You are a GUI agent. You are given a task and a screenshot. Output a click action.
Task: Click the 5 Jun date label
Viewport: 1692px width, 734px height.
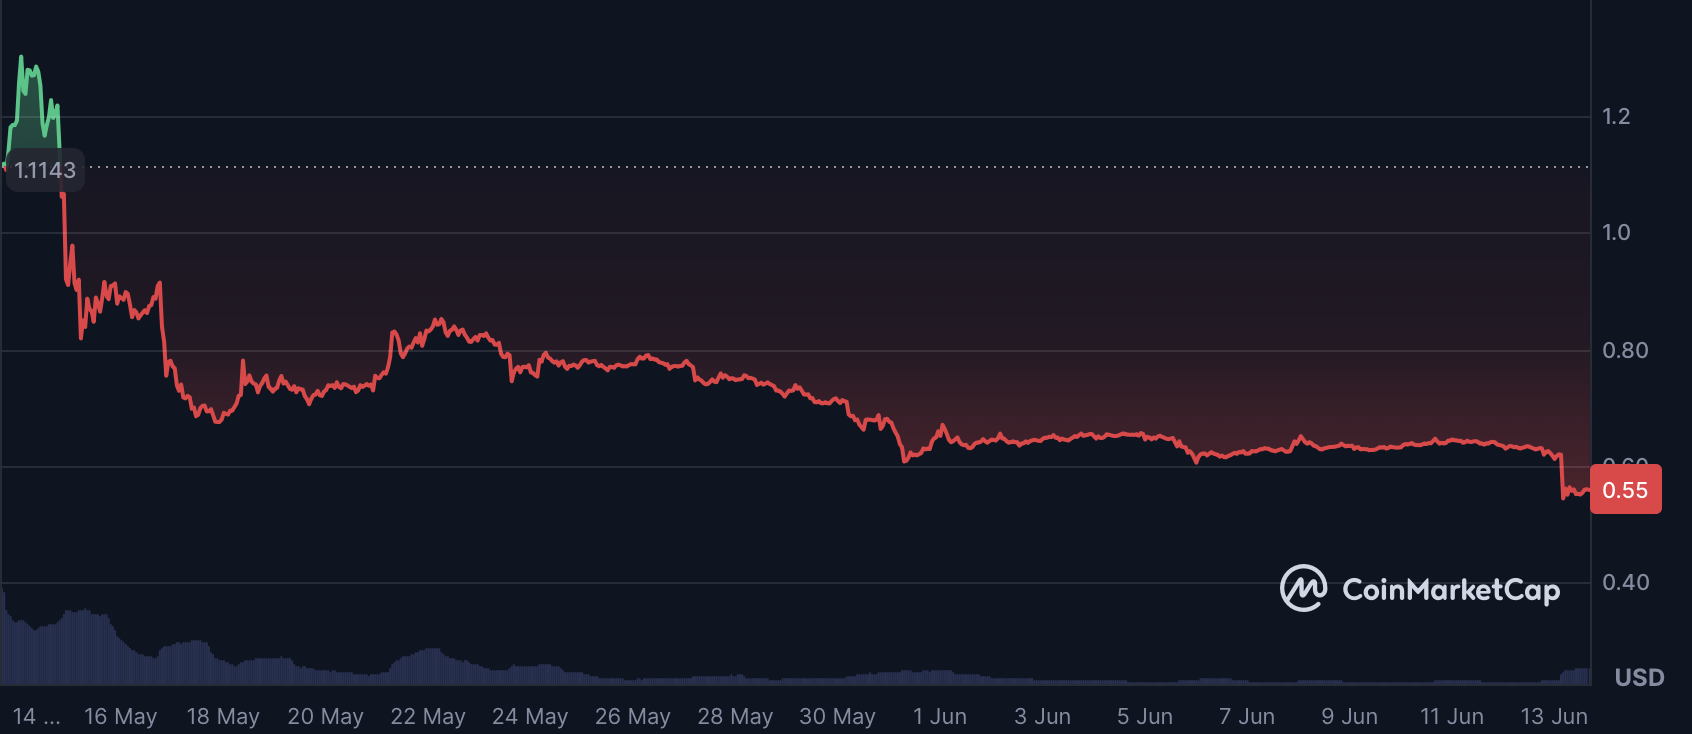[1145, 717]
